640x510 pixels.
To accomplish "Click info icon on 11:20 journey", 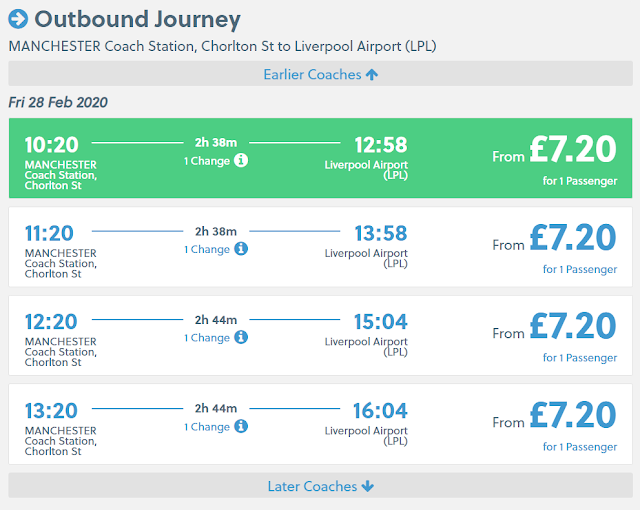I will point(241,249).
